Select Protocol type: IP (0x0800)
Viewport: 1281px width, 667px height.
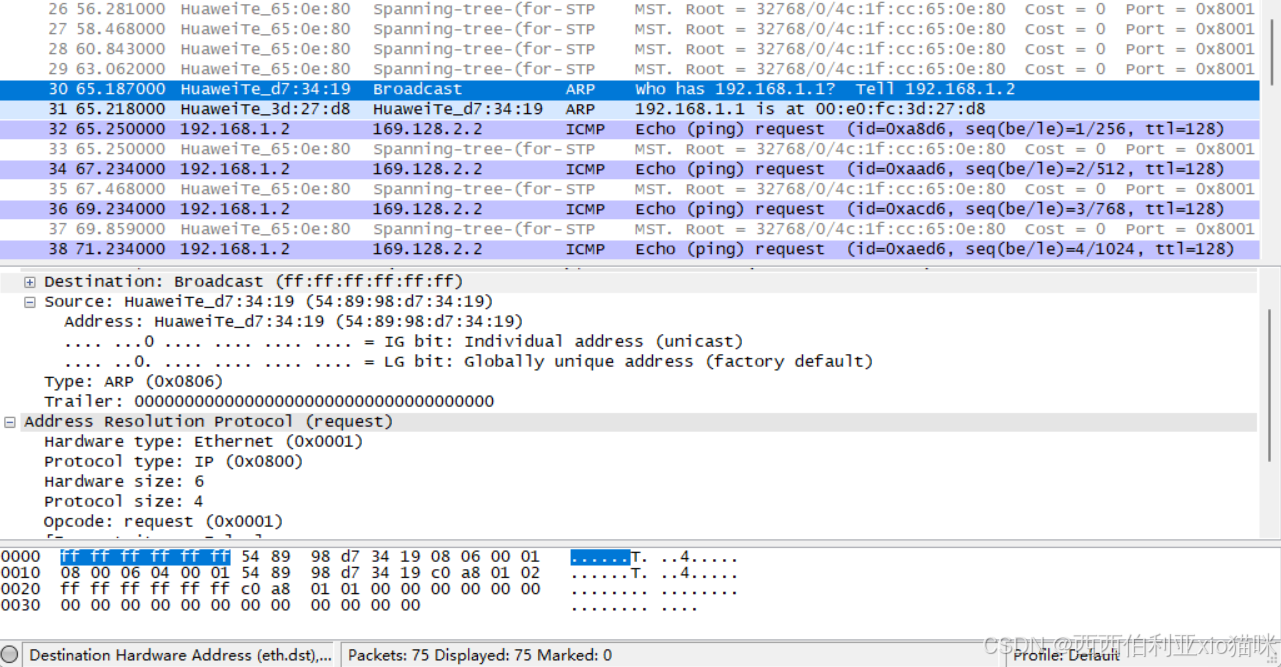point(173,462)
